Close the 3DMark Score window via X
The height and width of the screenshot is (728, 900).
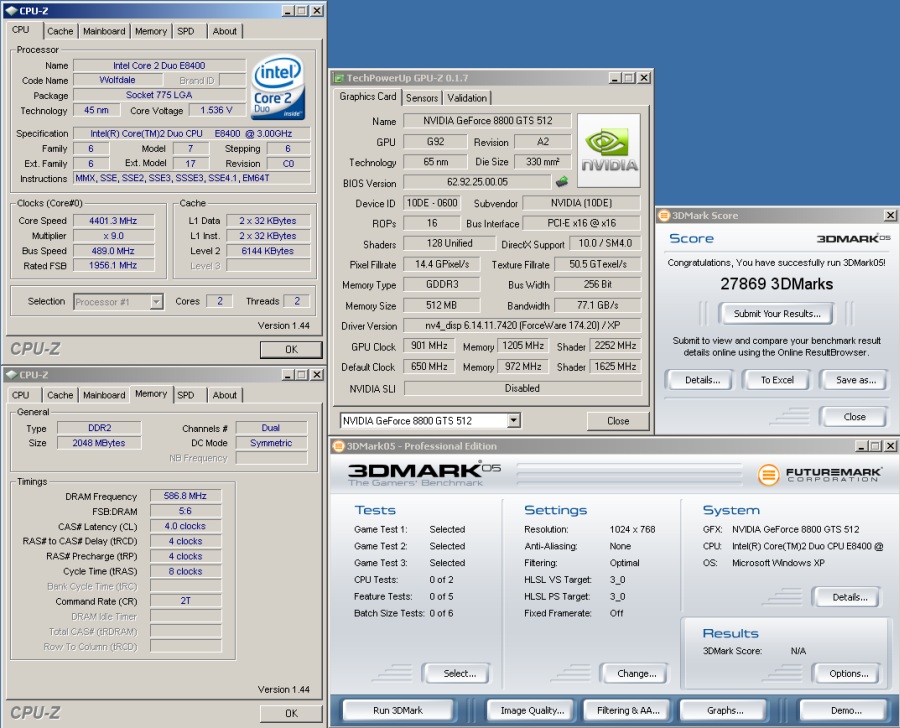[890, 215]
